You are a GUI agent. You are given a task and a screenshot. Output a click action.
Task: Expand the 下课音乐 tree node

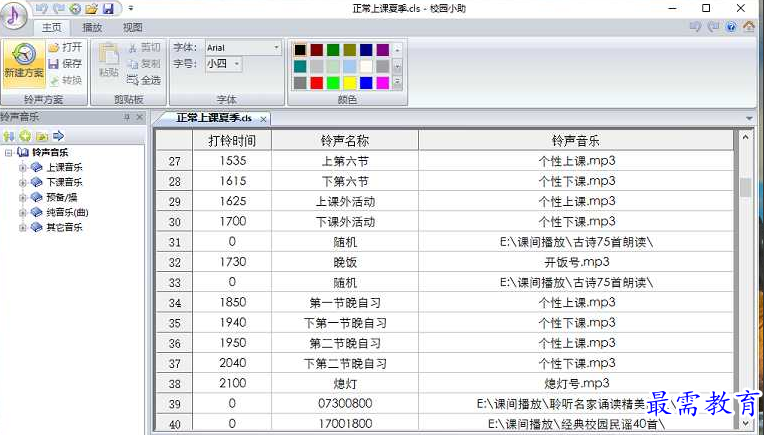pos(23,183)
